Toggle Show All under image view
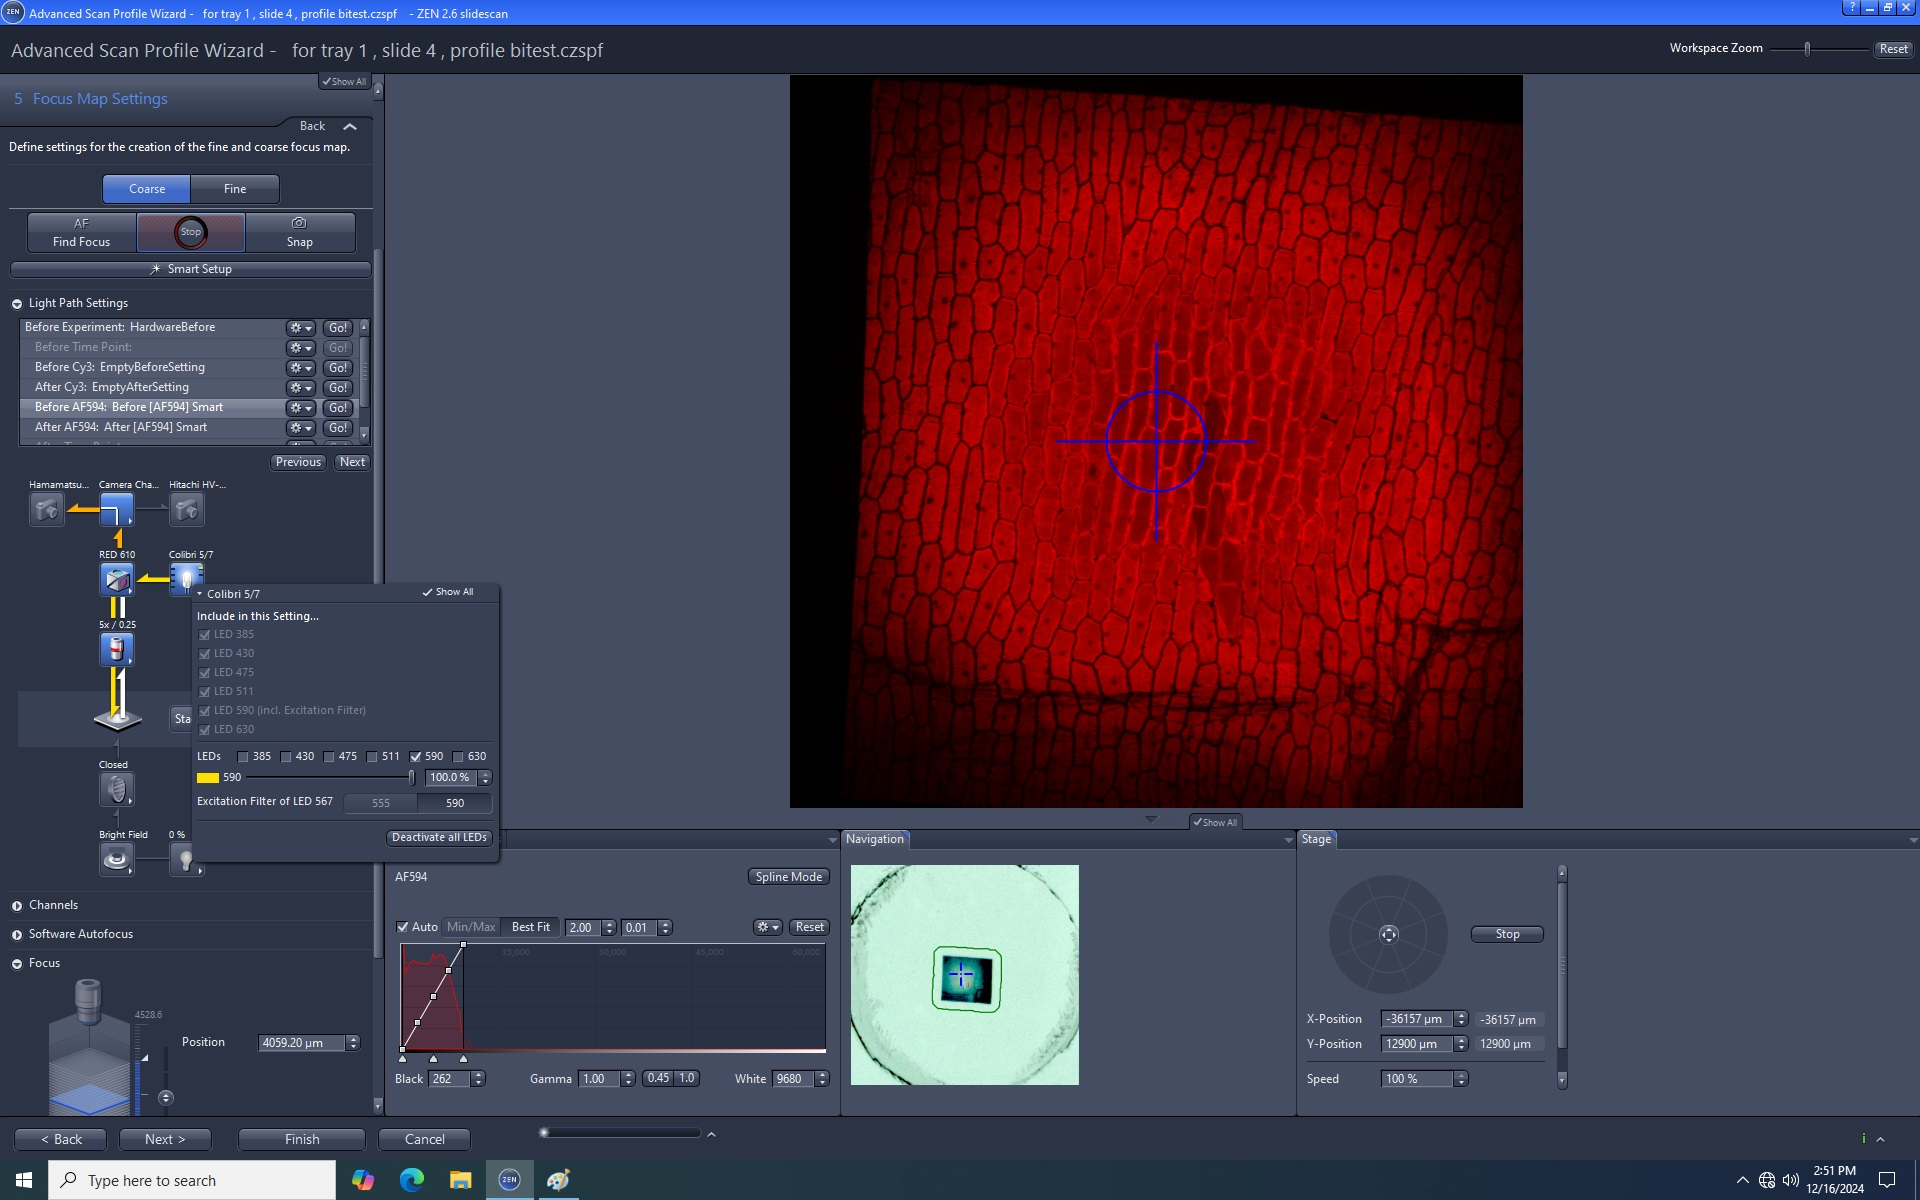 coord(1214,822)
